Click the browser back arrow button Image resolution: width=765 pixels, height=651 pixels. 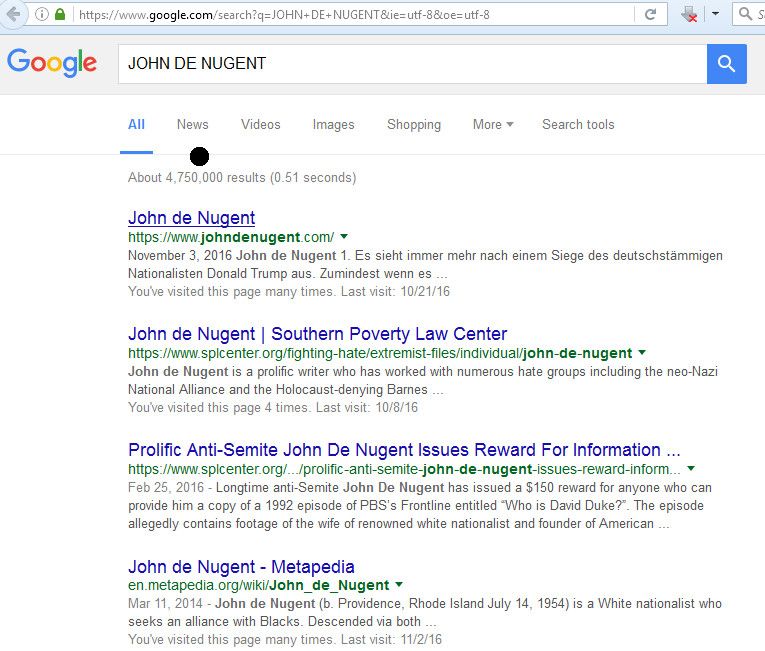pyautogui.click(x=13, y=14)
